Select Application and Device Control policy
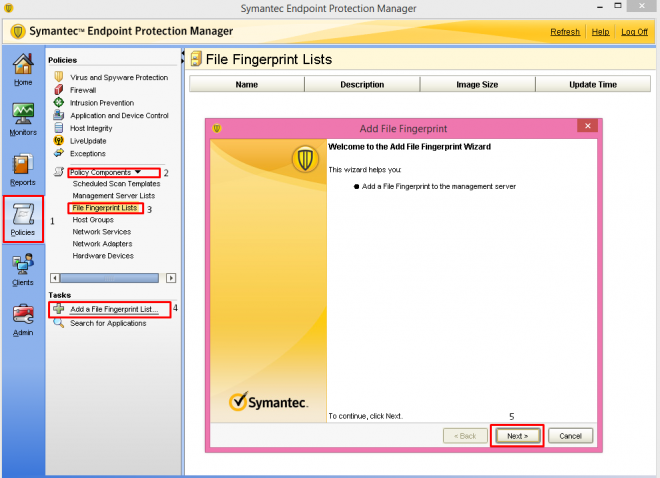This screenshot has height=478, width=660. (119, 115)
